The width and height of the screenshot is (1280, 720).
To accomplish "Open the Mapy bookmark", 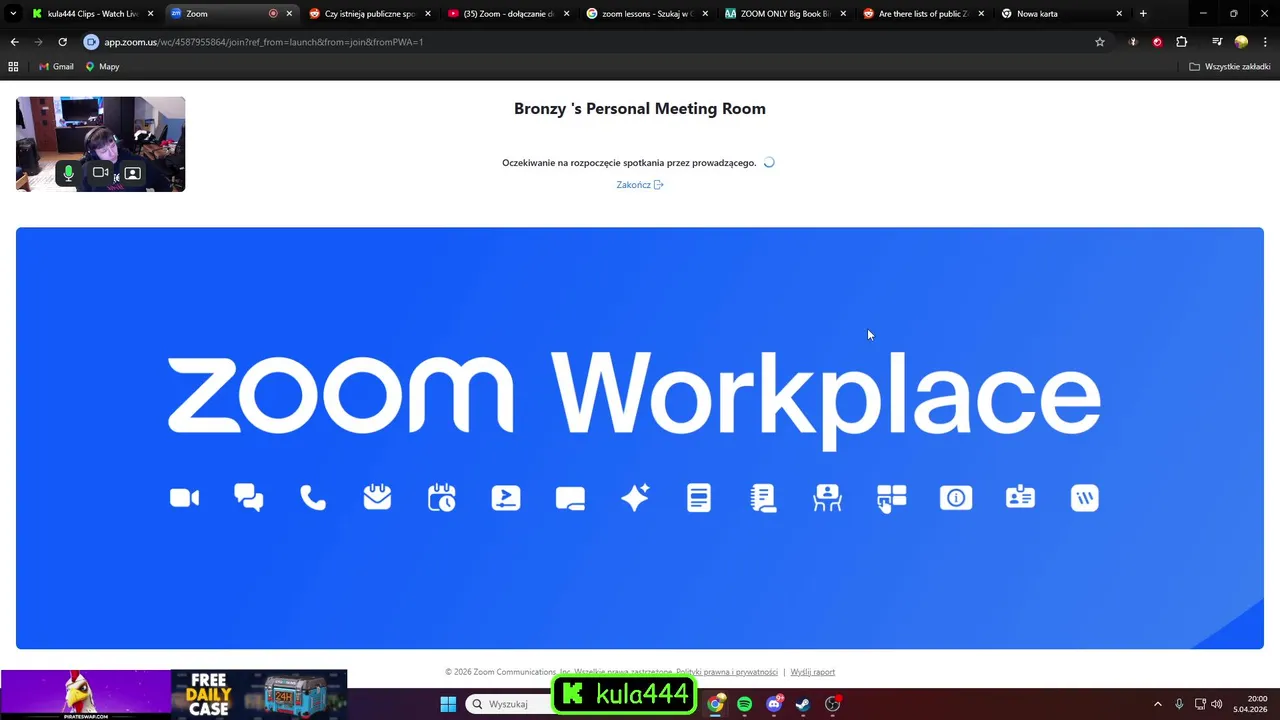I will pos(102,67).
